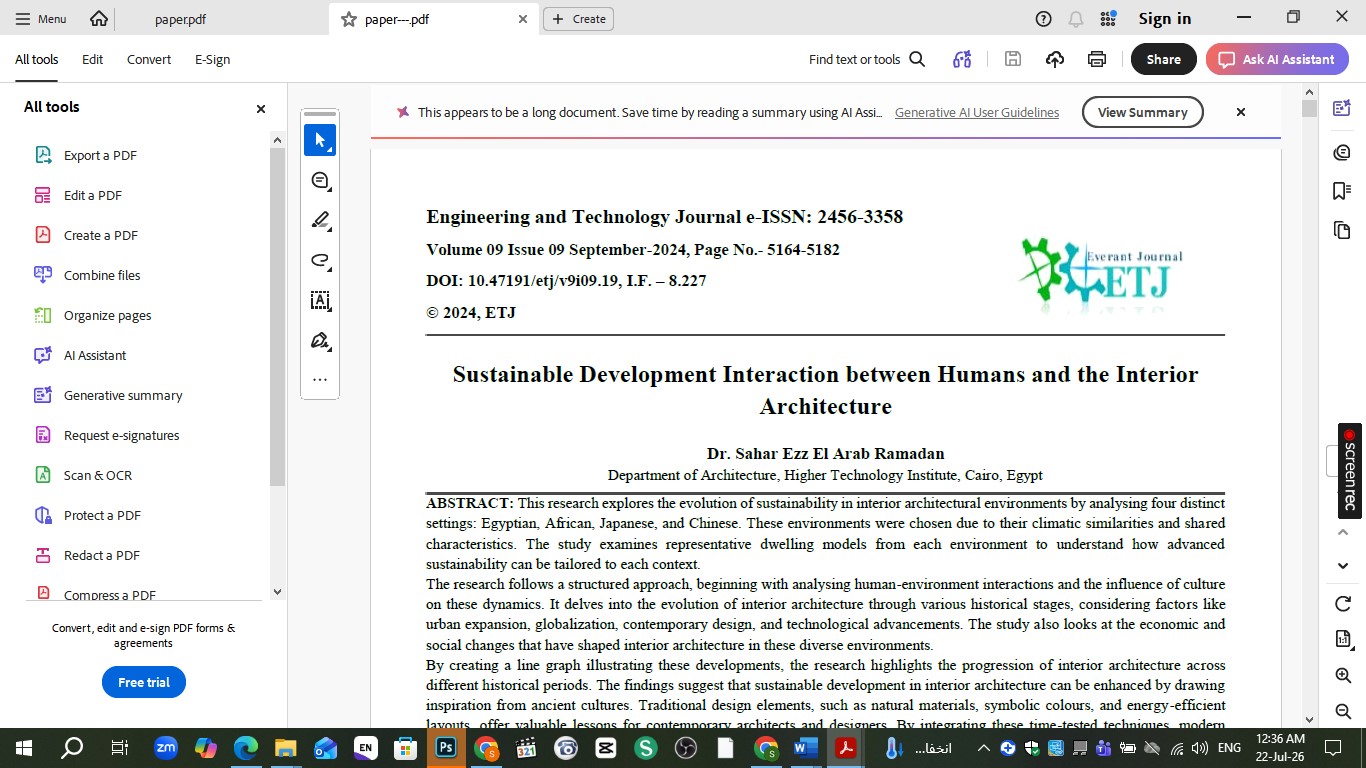Click the AI generative tools icon in toolbar
Image resolution: width=1366 pixels, height=768 pixels.
click(962, 59)
